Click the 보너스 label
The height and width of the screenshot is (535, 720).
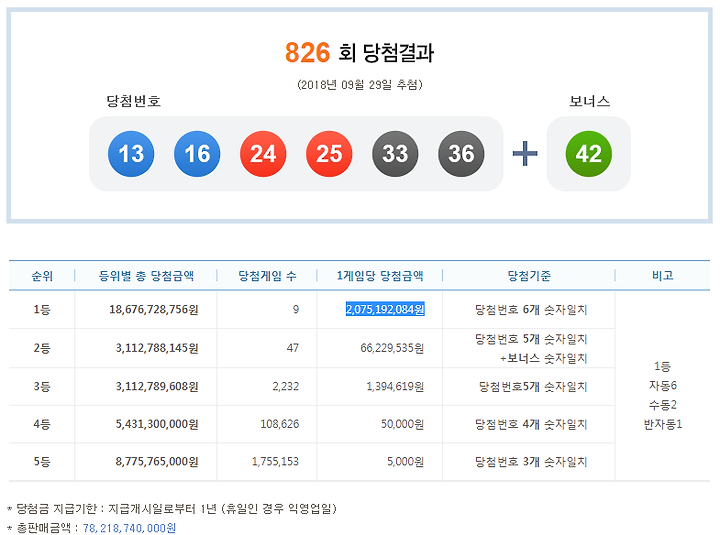click(590, 101)
